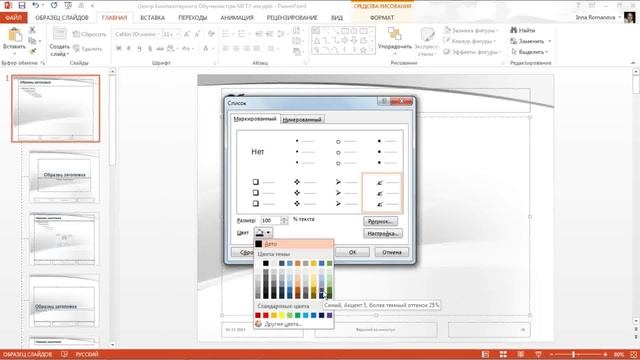Open the ВСТАВКА ribbon tab
Image resolution: width=640 pixels, height=360 pixels.
click(152, 18)
